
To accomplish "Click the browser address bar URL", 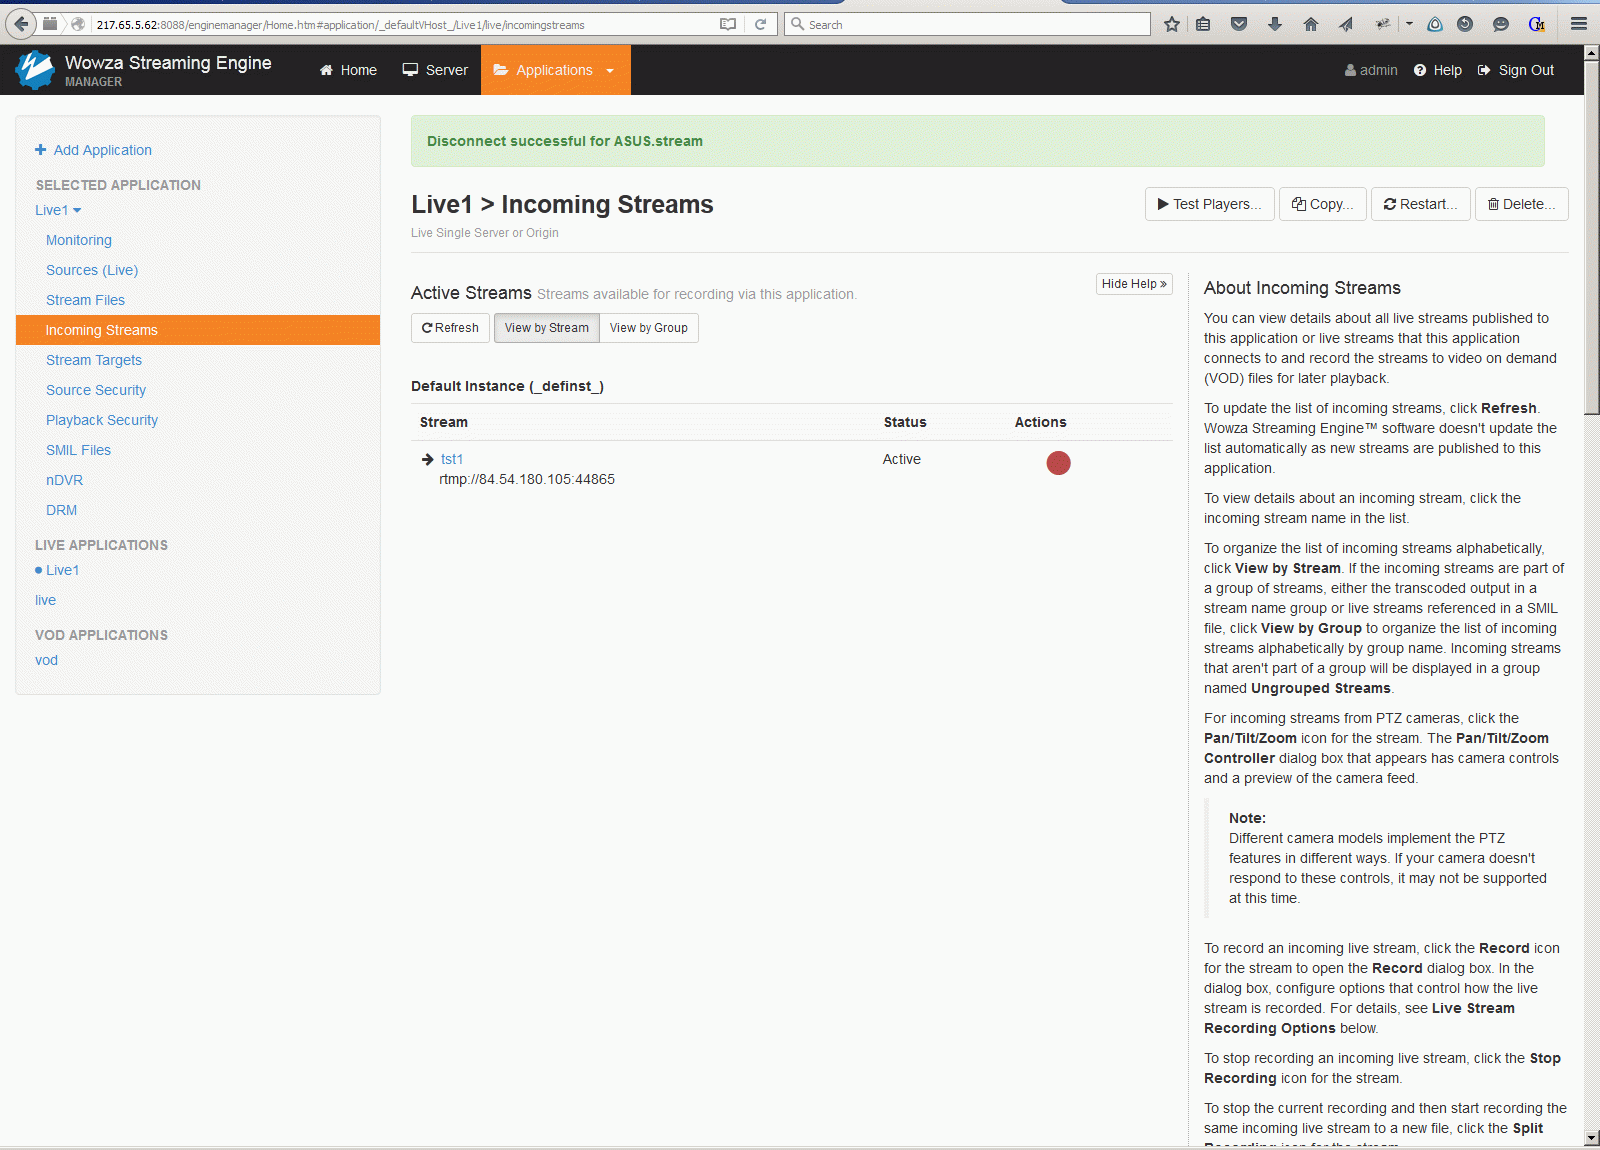I will 400,24.
